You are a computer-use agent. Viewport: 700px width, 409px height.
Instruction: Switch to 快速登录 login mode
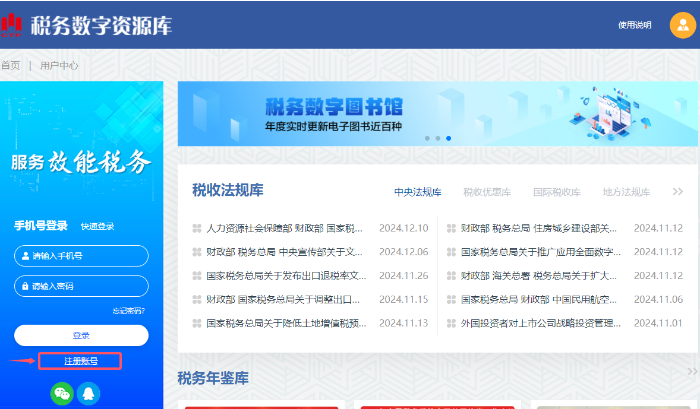coord(98,226)
